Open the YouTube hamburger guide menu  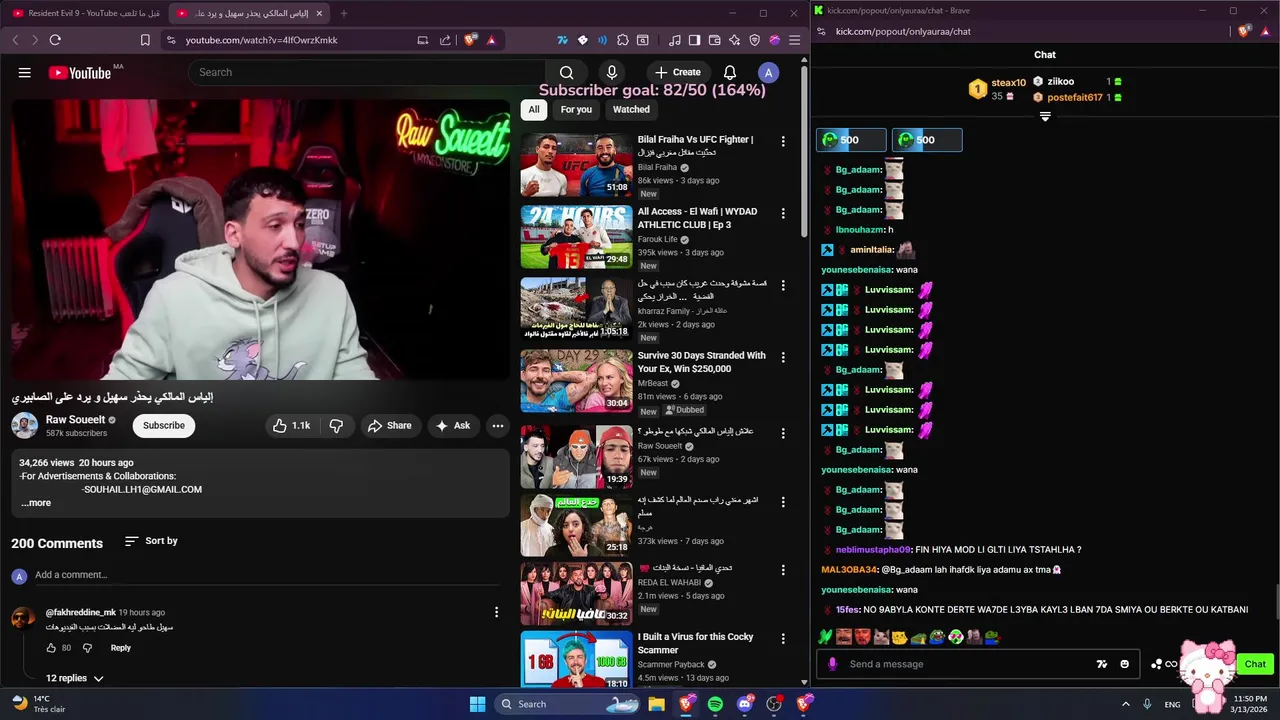pyautogui.click(x=25, y=72)
